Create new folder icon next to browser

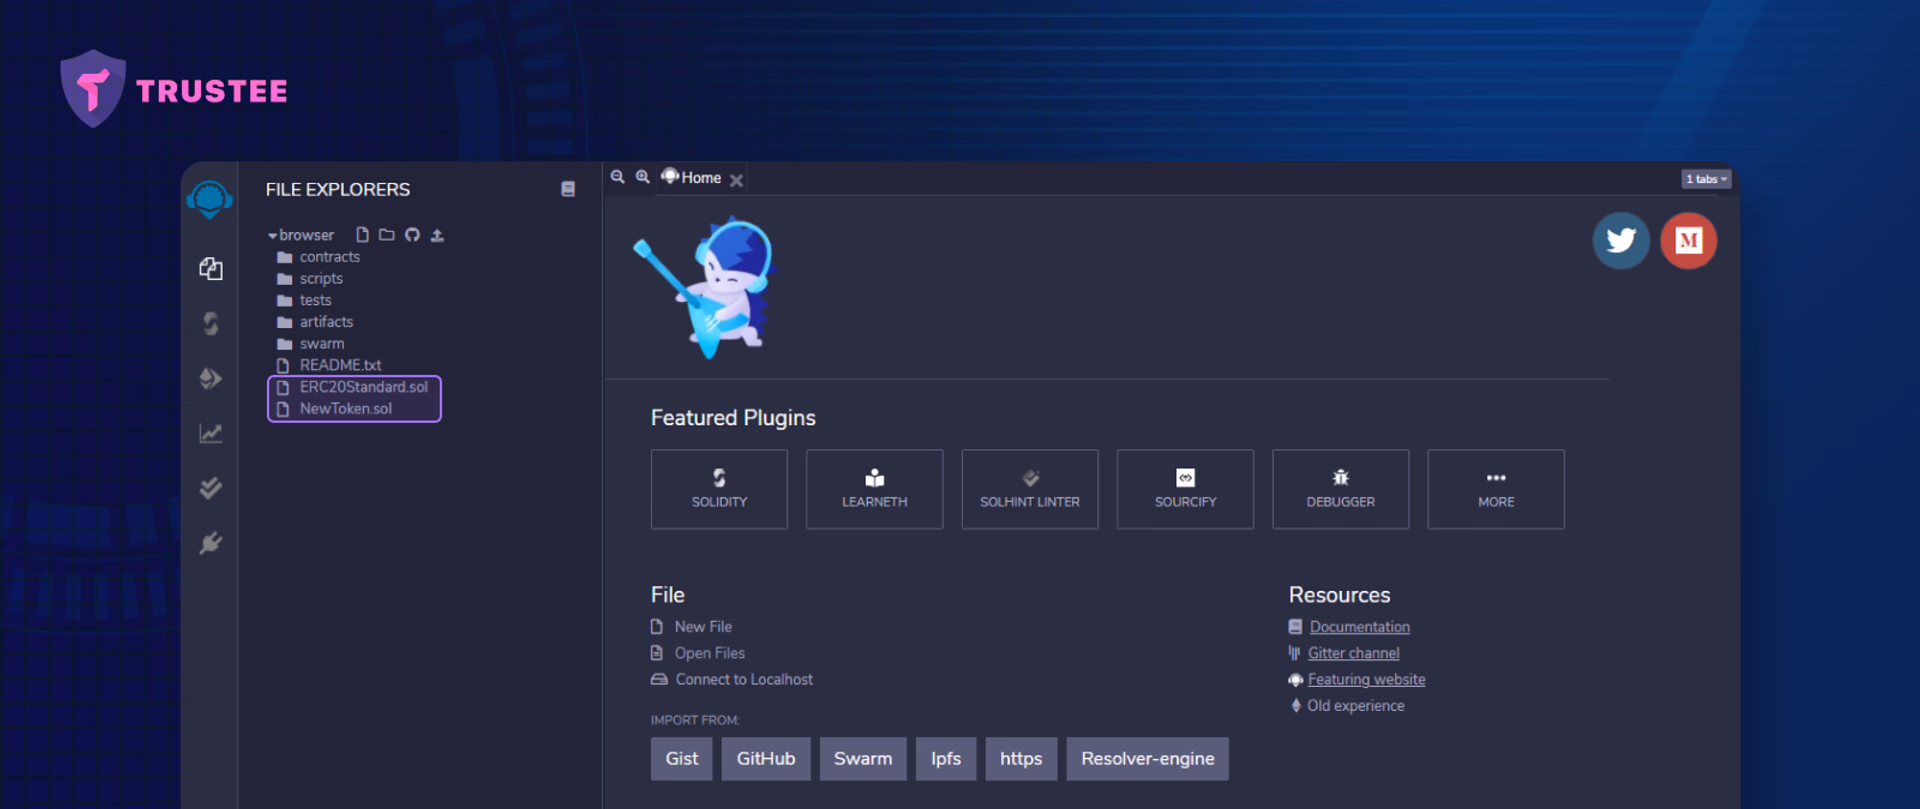pos(386,235)
